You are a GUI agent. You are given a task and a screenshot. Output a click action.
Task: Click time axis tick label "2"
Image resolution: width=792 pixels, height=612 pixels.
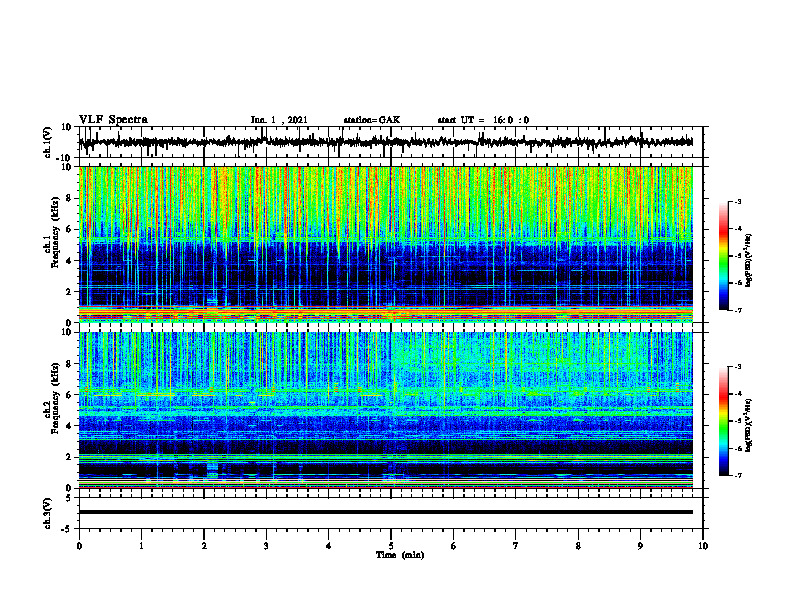click(204, 546)
